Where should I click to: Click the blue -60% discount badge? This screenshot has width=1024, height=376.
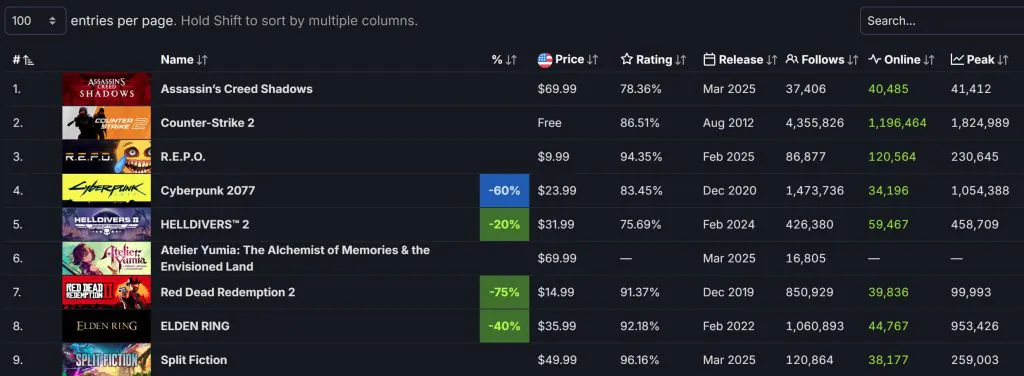click(x=504, y=191)
